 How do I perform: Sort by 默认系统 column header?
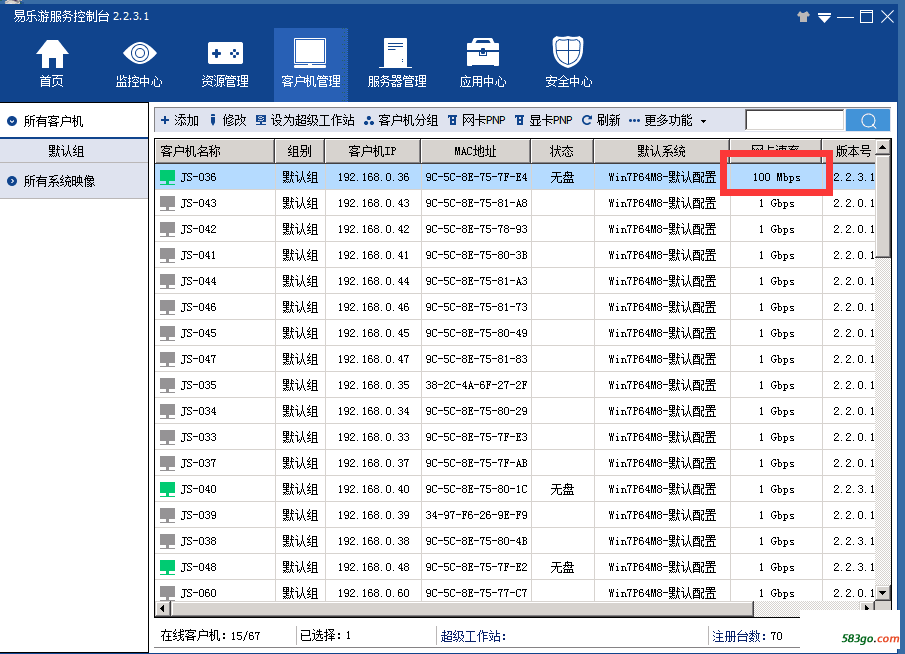661,151
